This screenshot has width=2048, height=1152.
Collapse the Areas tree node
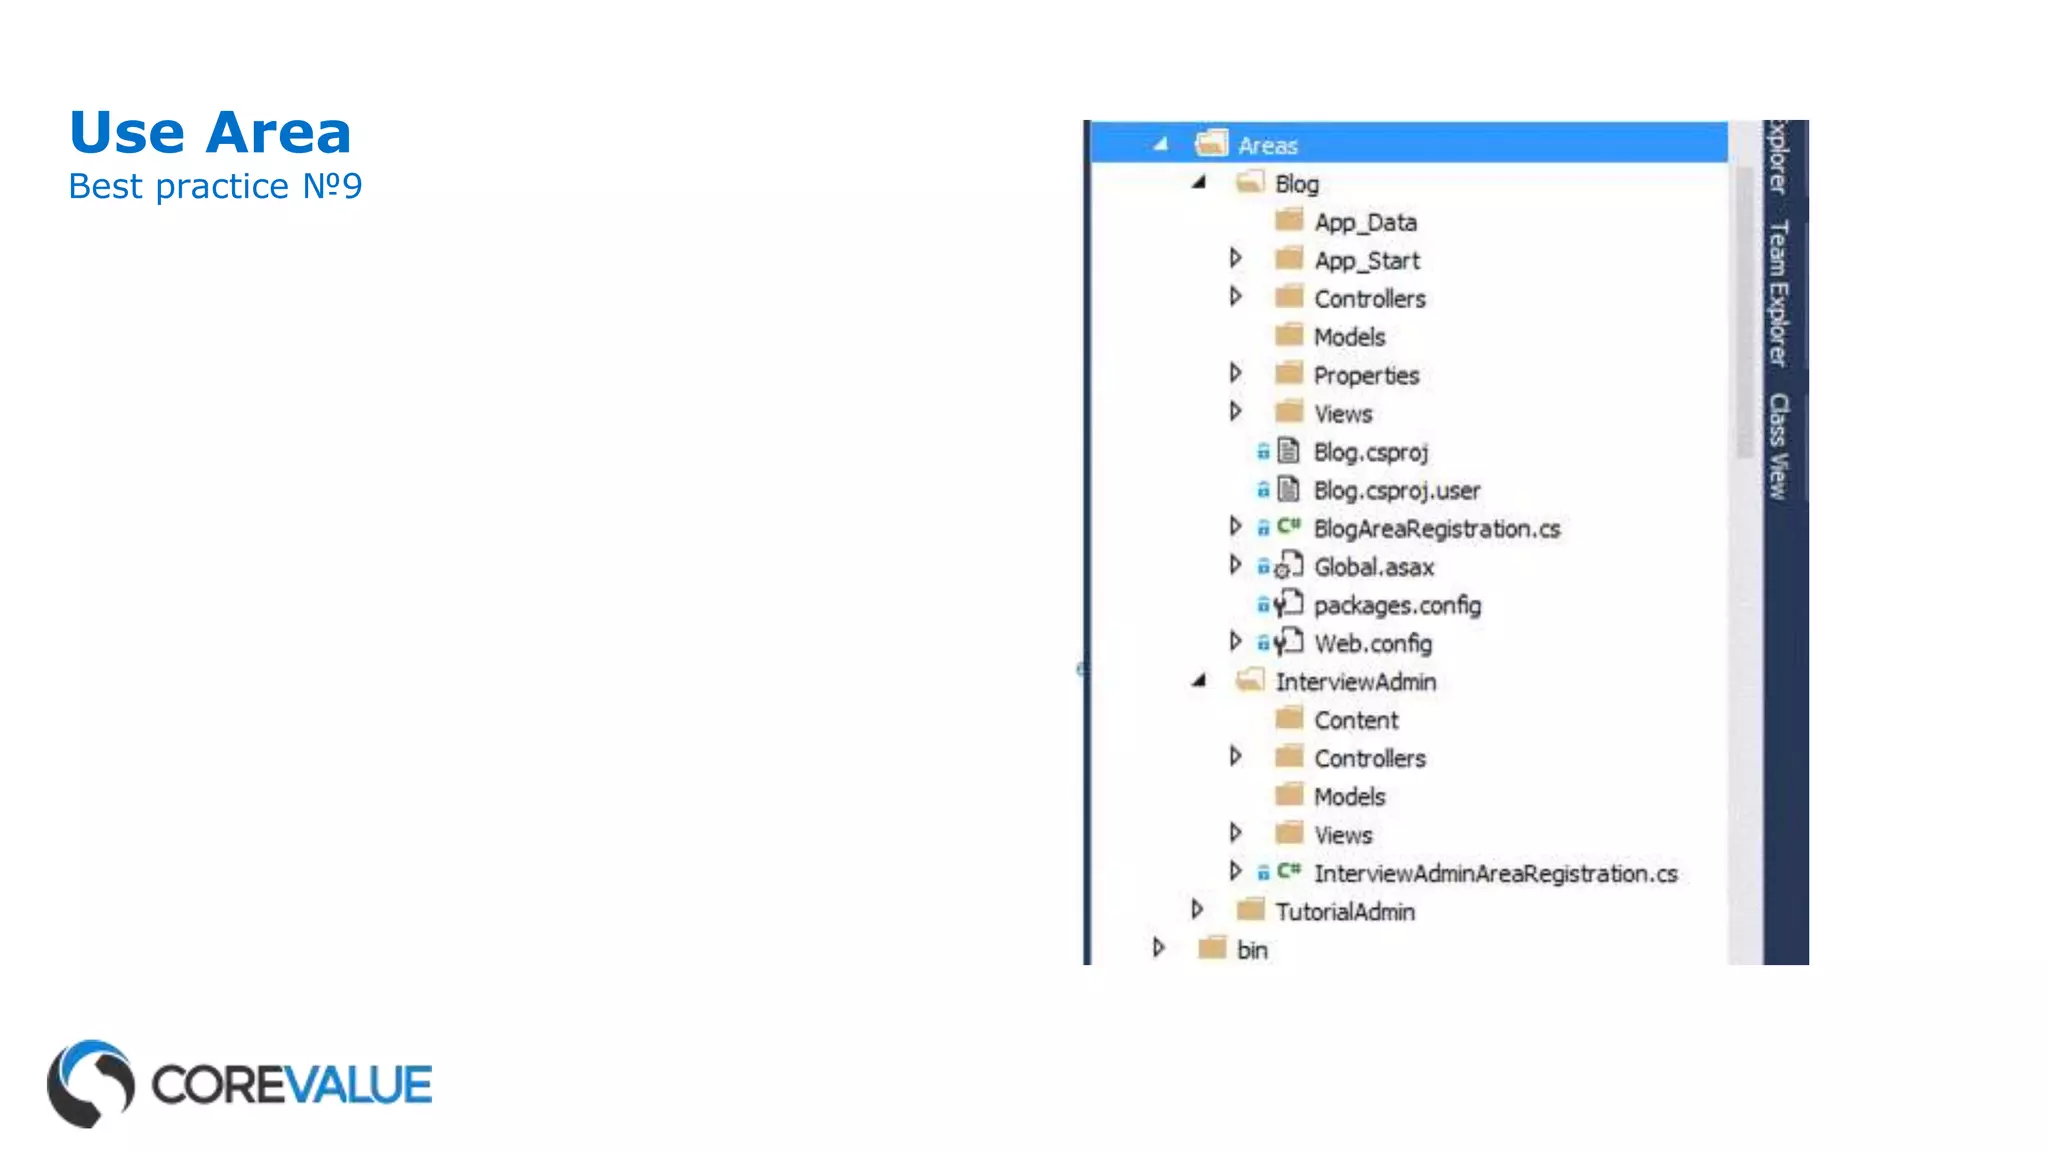[x=1160, y=145]
